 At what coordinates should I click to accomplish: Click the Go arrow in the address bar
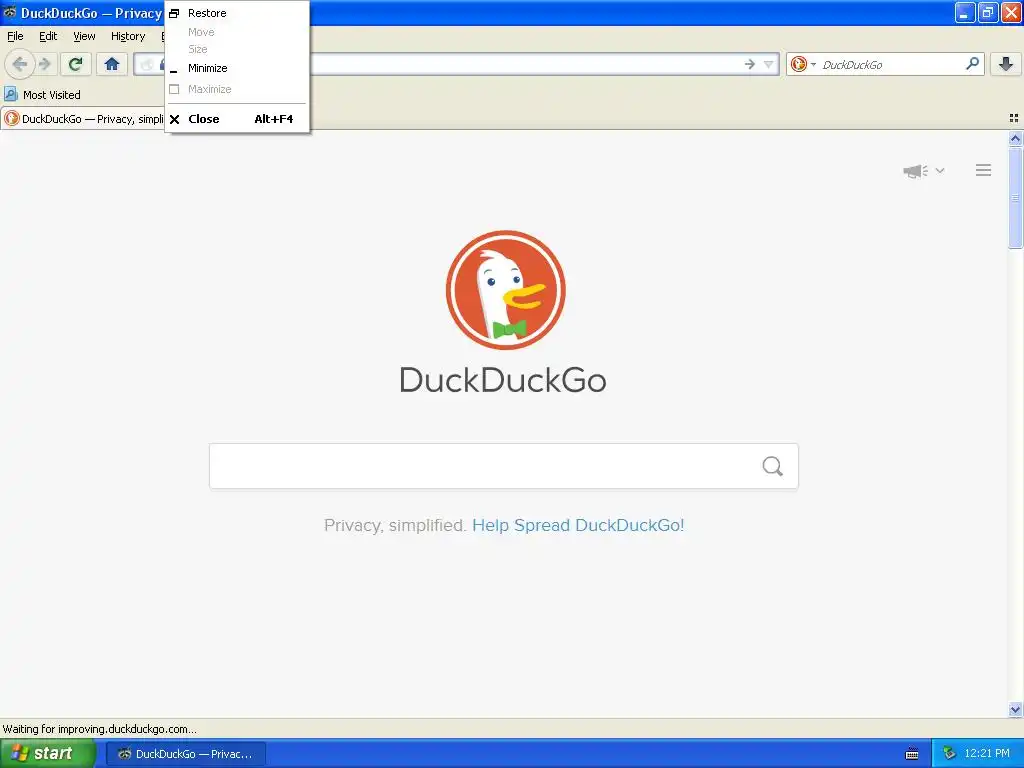[x=750, y=64]
